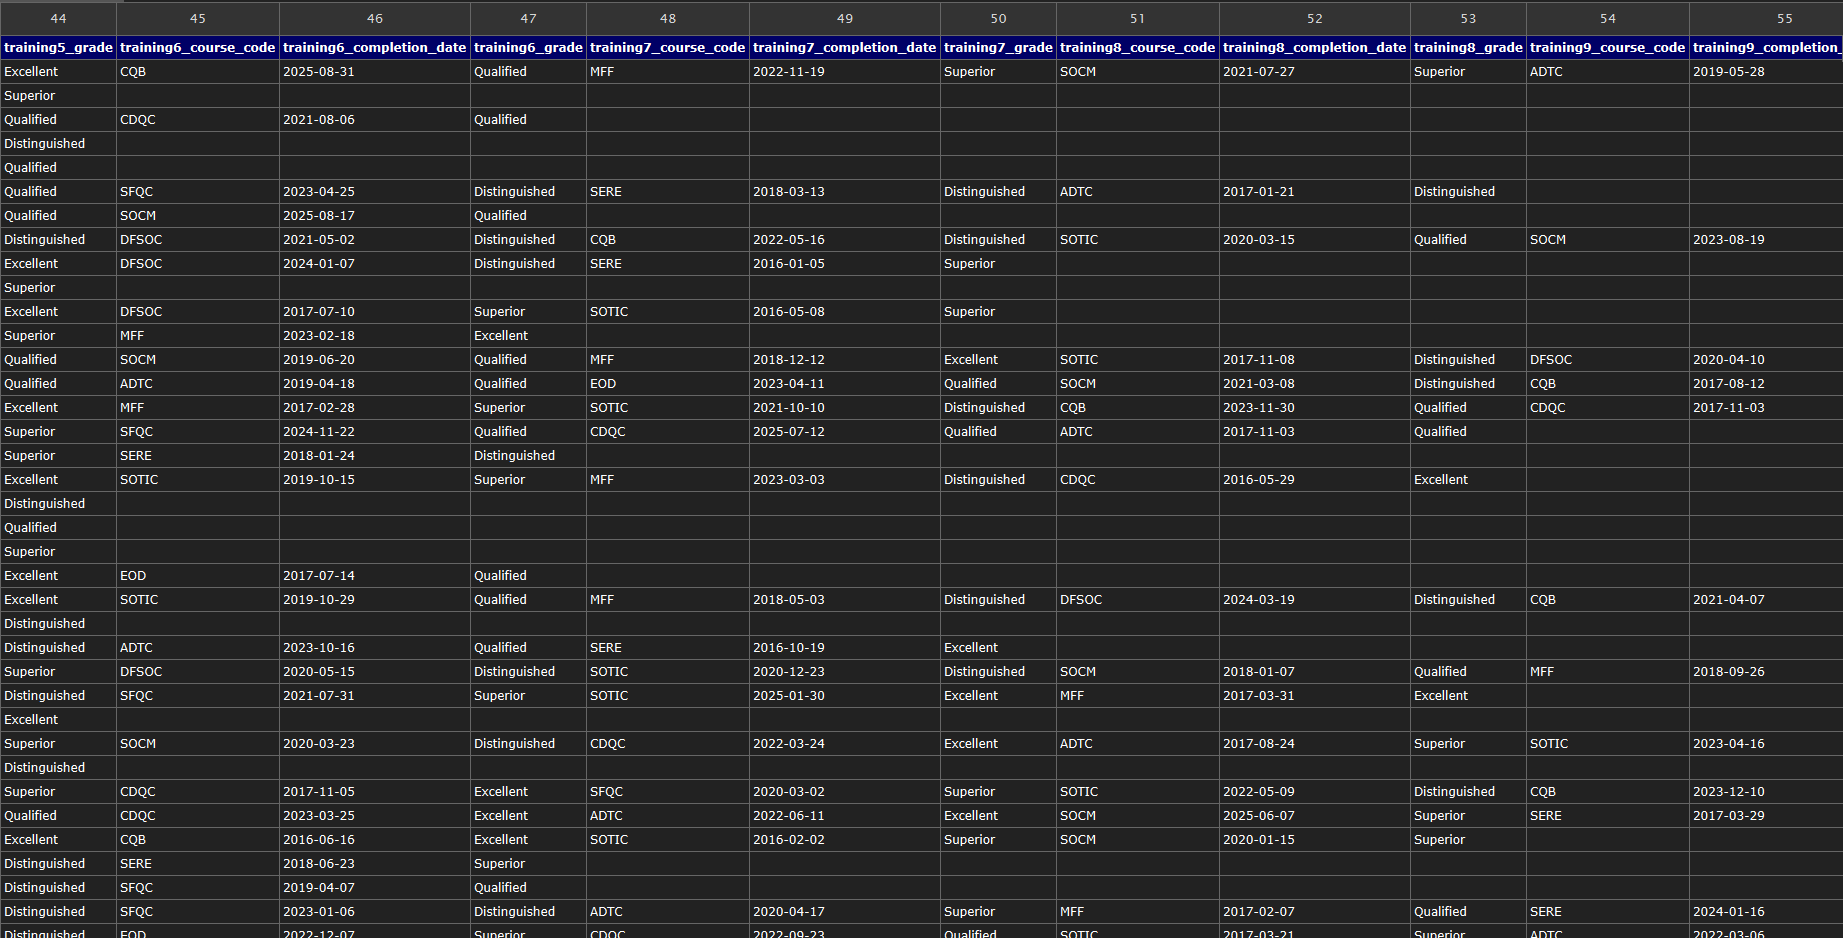The height and width of the screenshot is (938, 1843).
Task: Click the CQB cell in first row
Action: 133,72
